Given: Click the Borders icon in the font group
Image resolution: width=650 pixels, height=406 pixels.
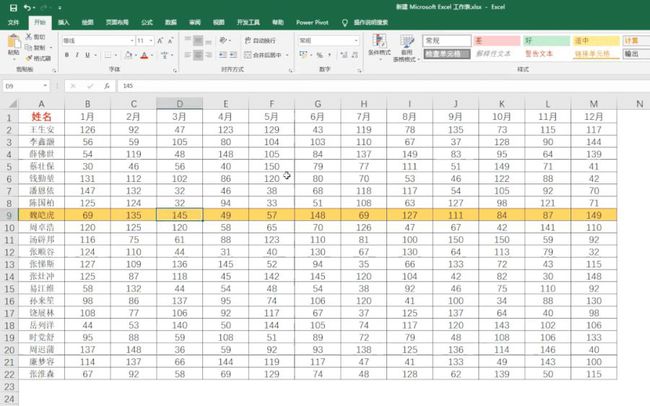Looking at the screenshot, I should pyautogui.click(x=108, y=55).
